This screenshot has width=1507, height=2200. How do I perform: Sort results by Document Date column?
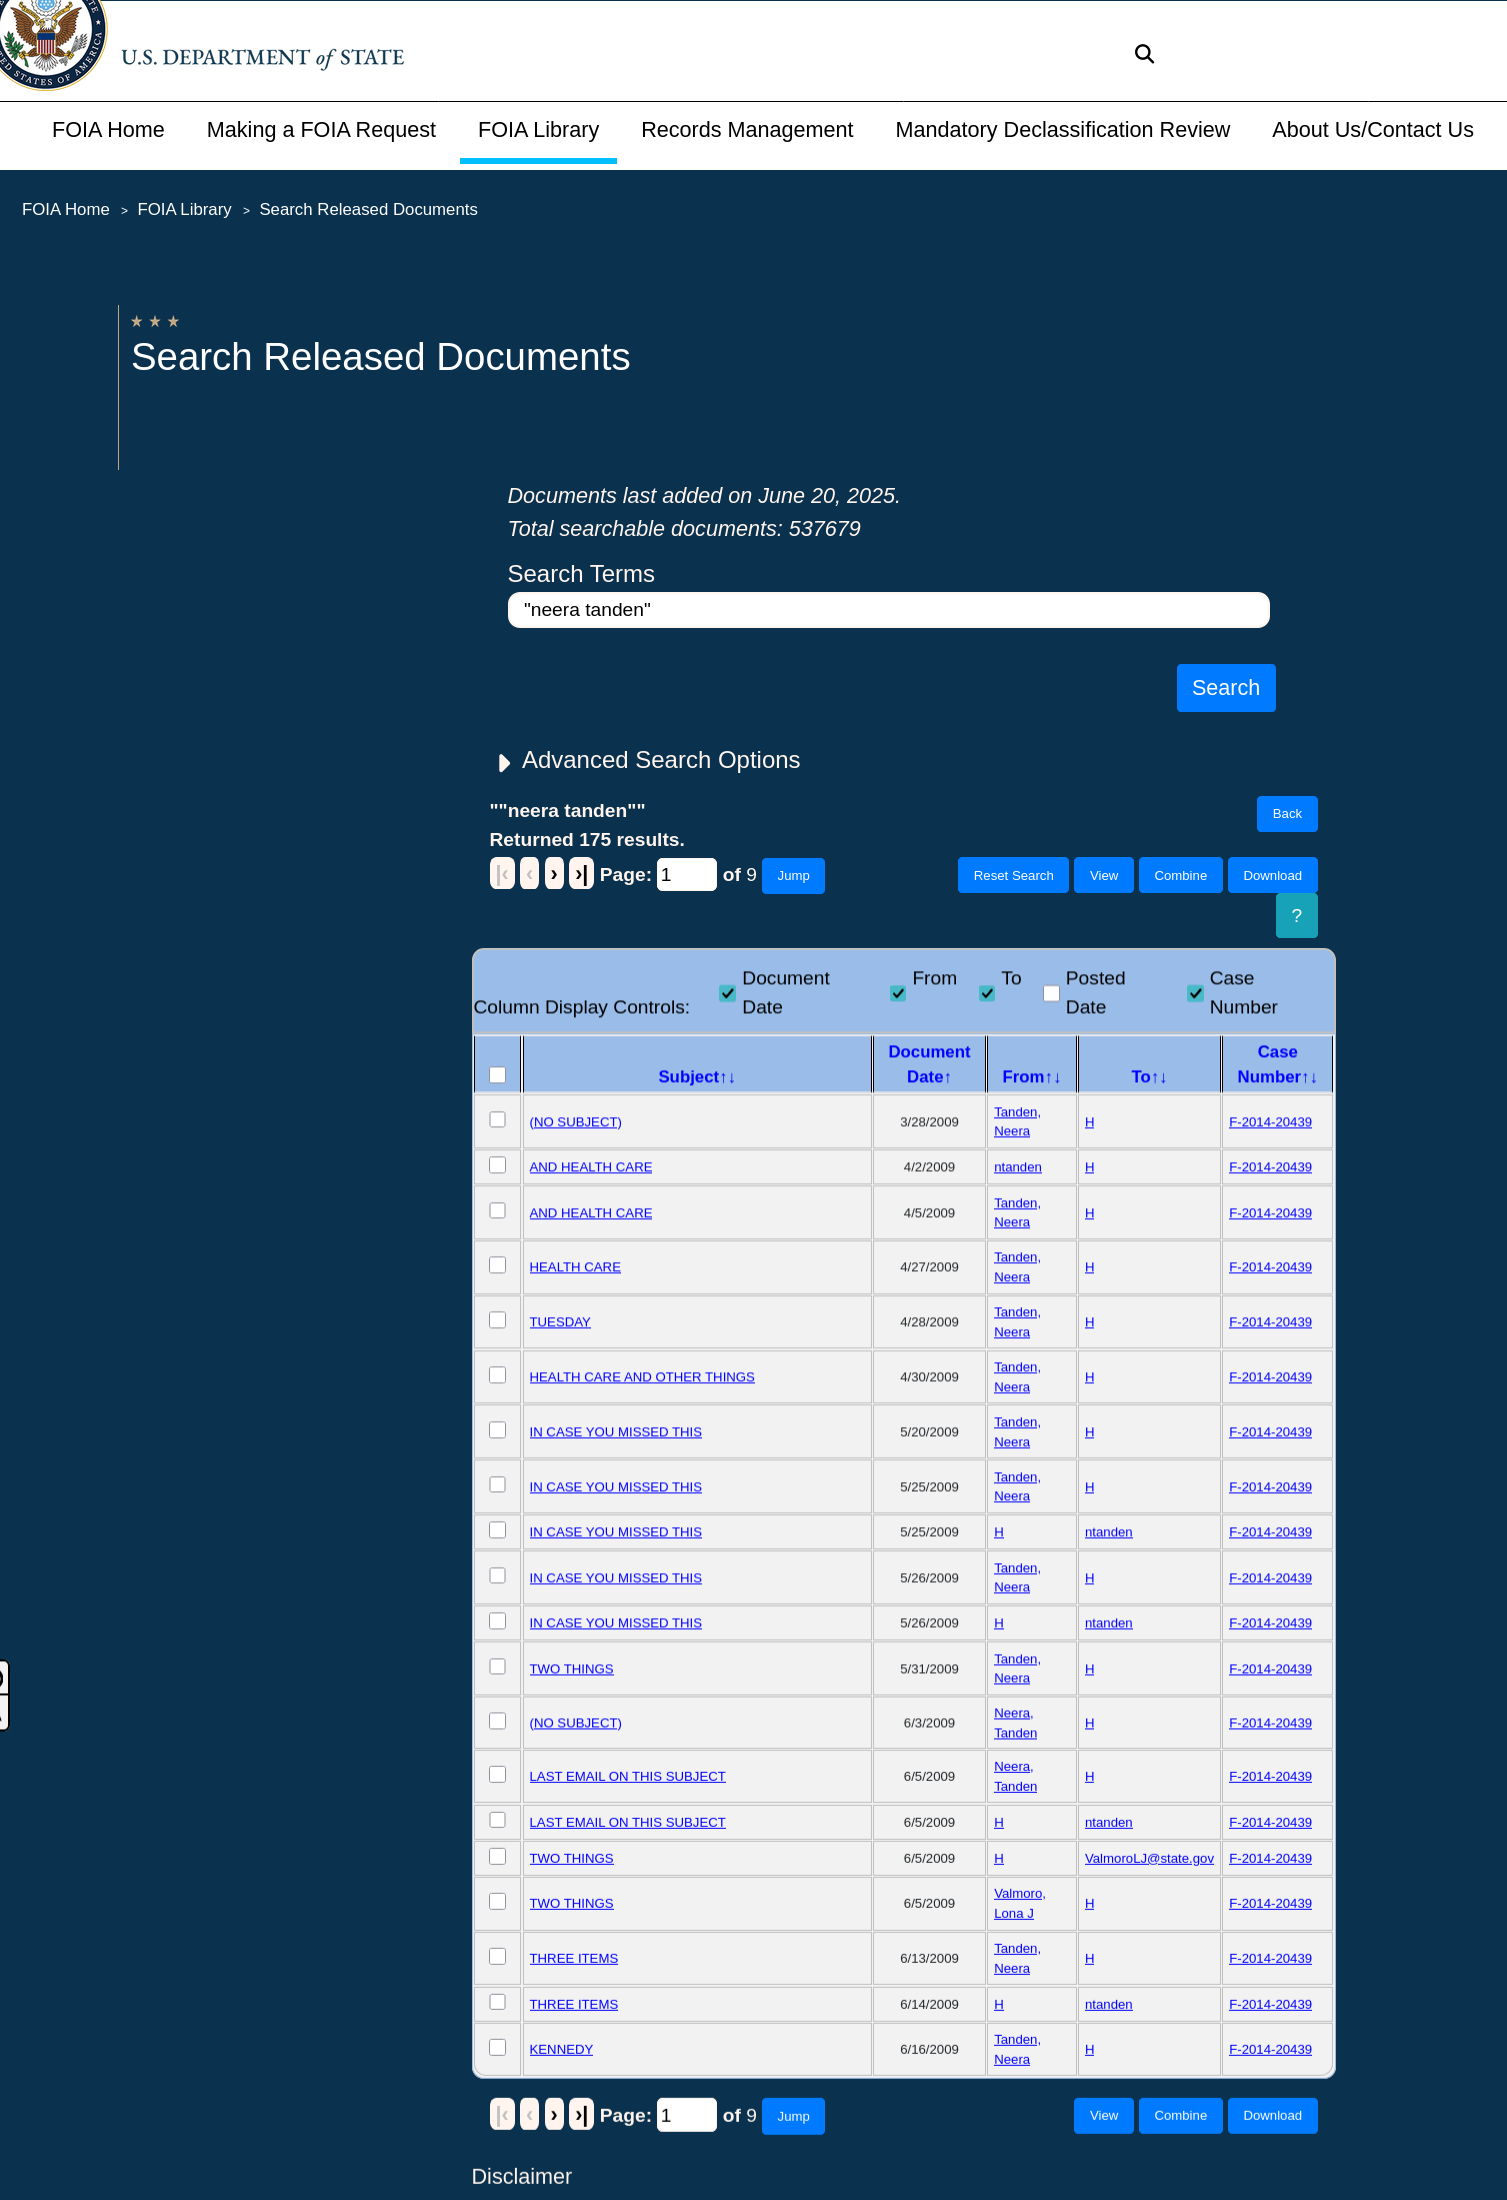[929, 1064]
